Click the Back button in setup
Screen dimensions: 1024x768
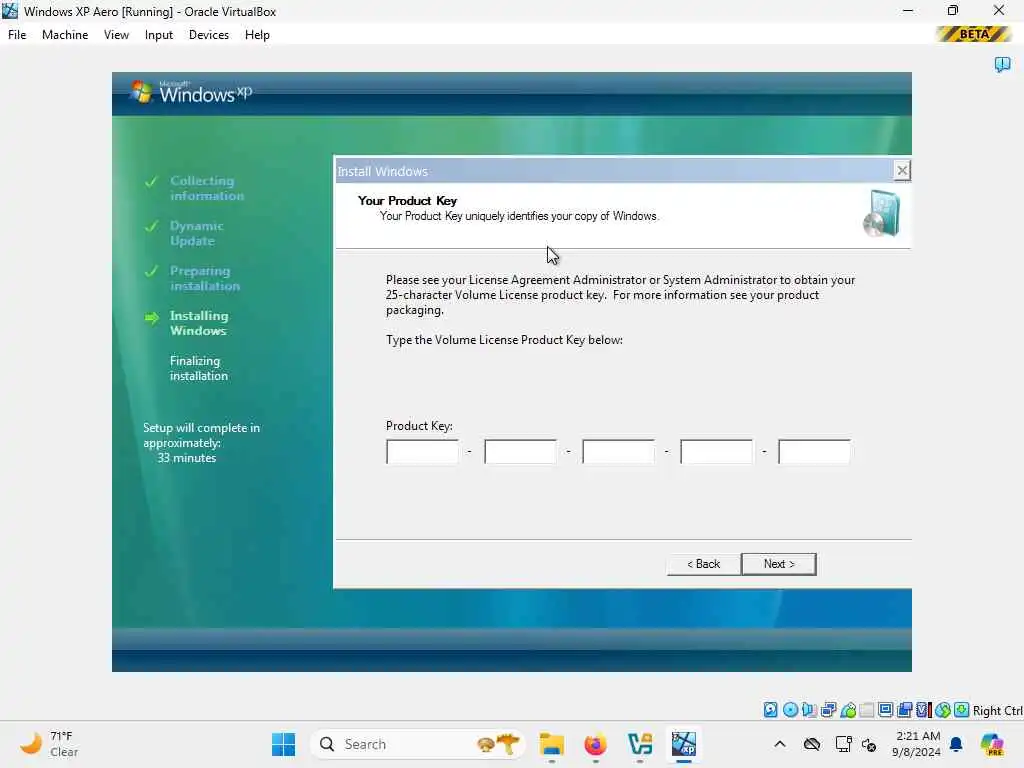coord(703,564)
